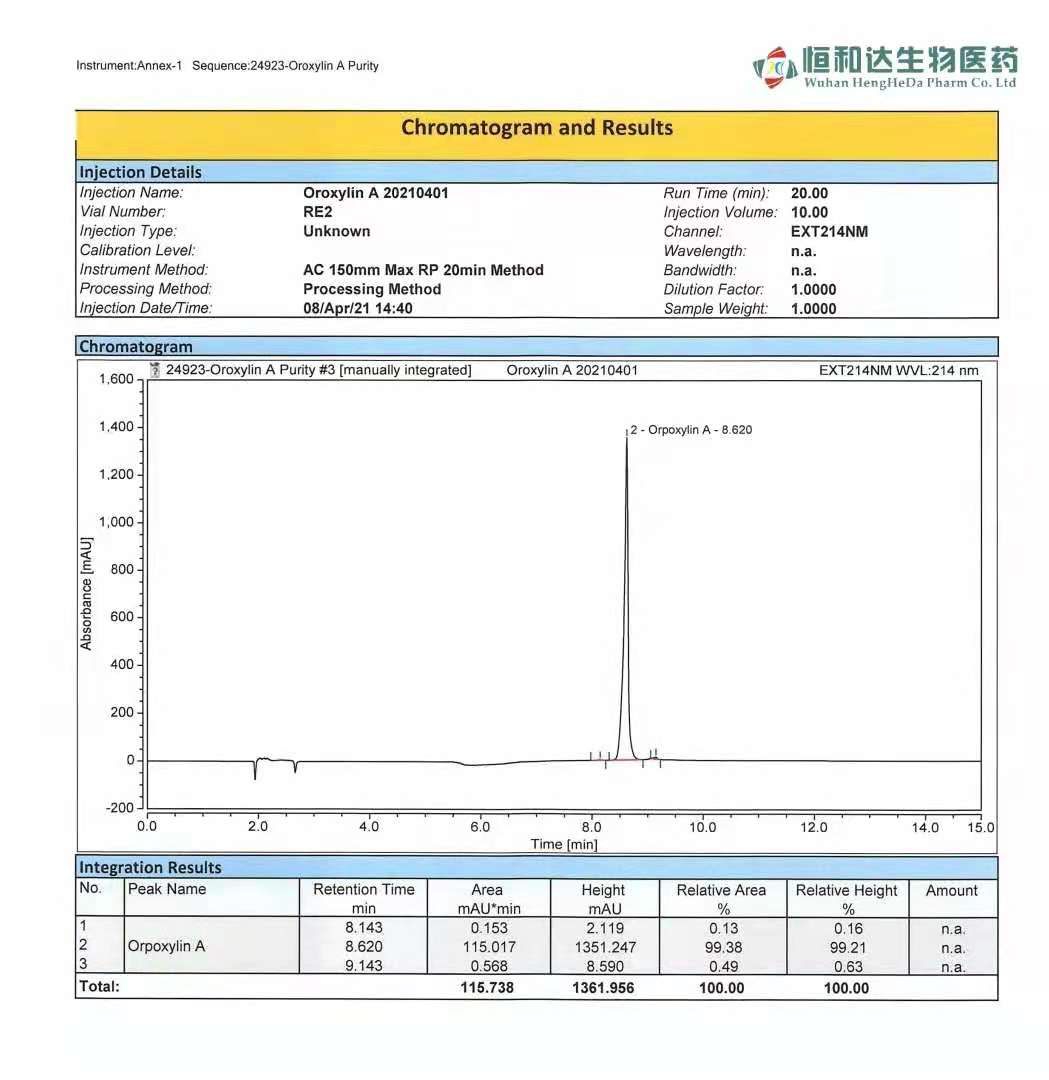This screenshot has height=1080, width=1049.
Task: Click the bold 'Processing Method' field value
Action: coord(372,289)
